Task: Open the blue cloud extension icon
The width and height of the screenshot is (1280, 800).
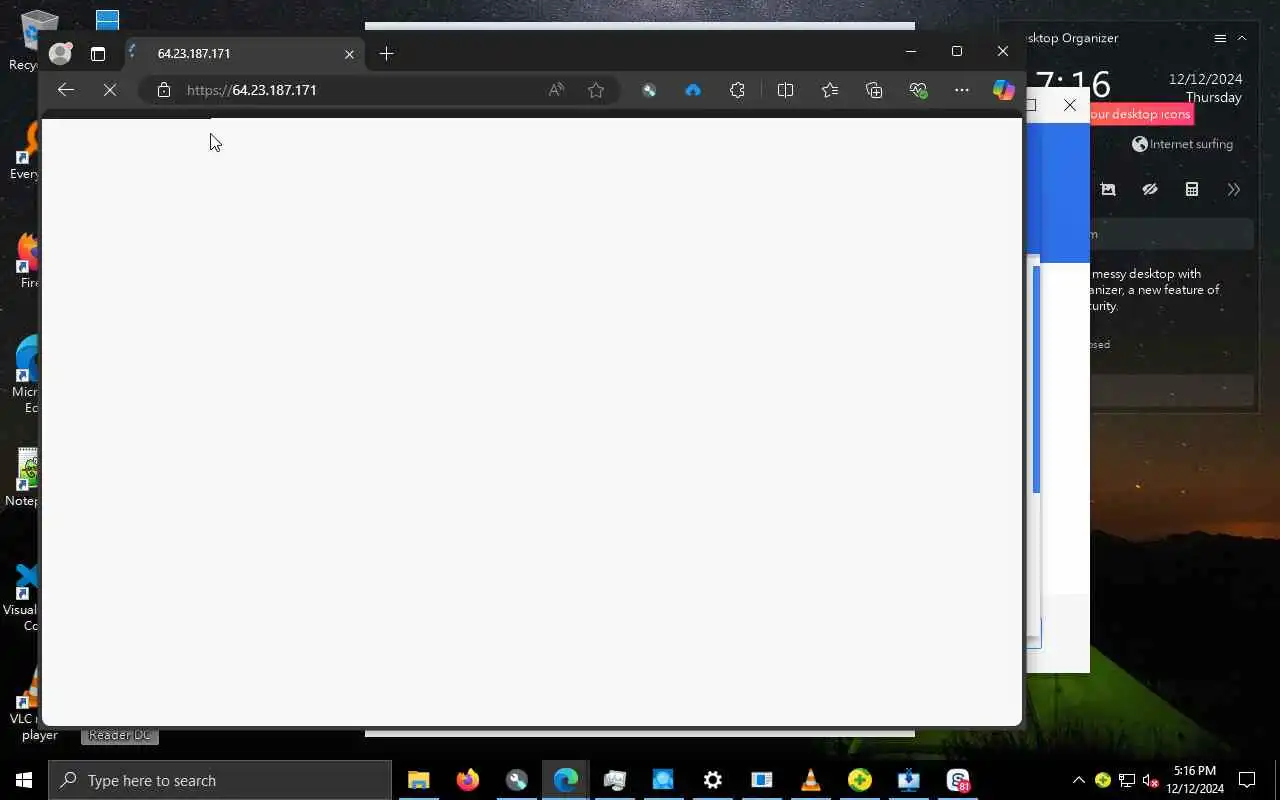Action: coord(693,90)
